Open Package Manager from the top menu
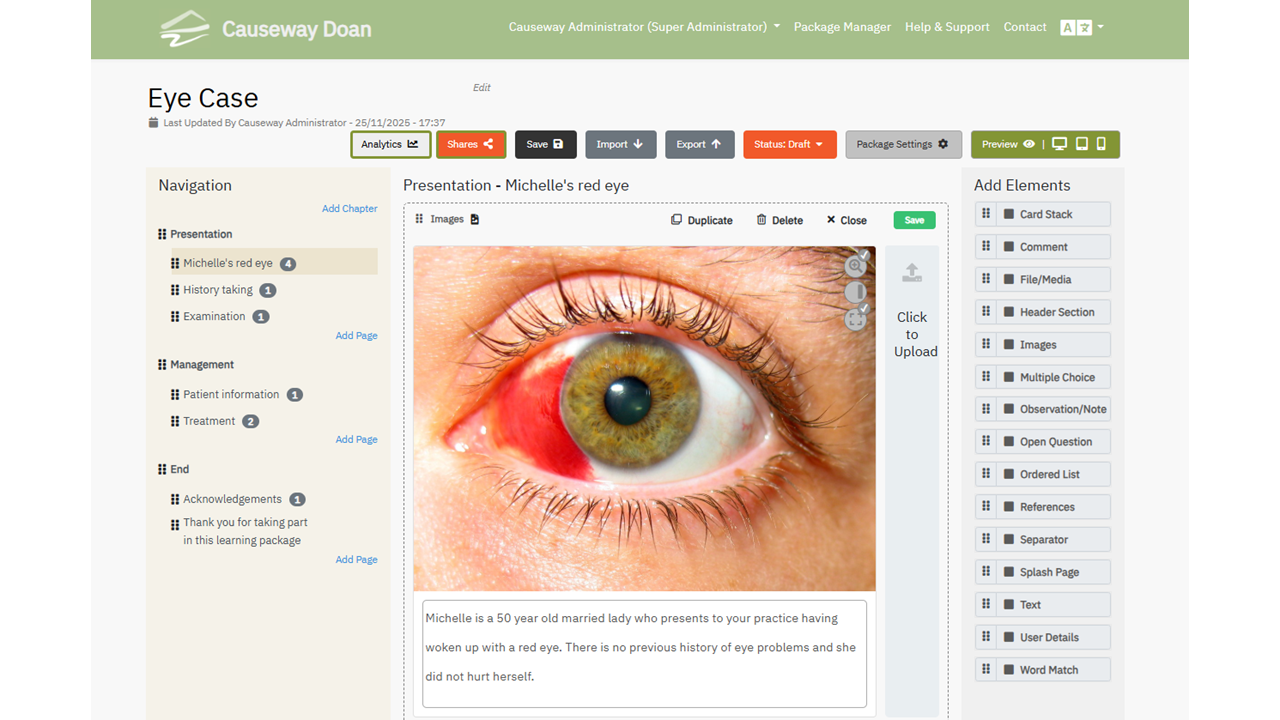This screenshot has width=1280, height=720. tap(842, 27)
